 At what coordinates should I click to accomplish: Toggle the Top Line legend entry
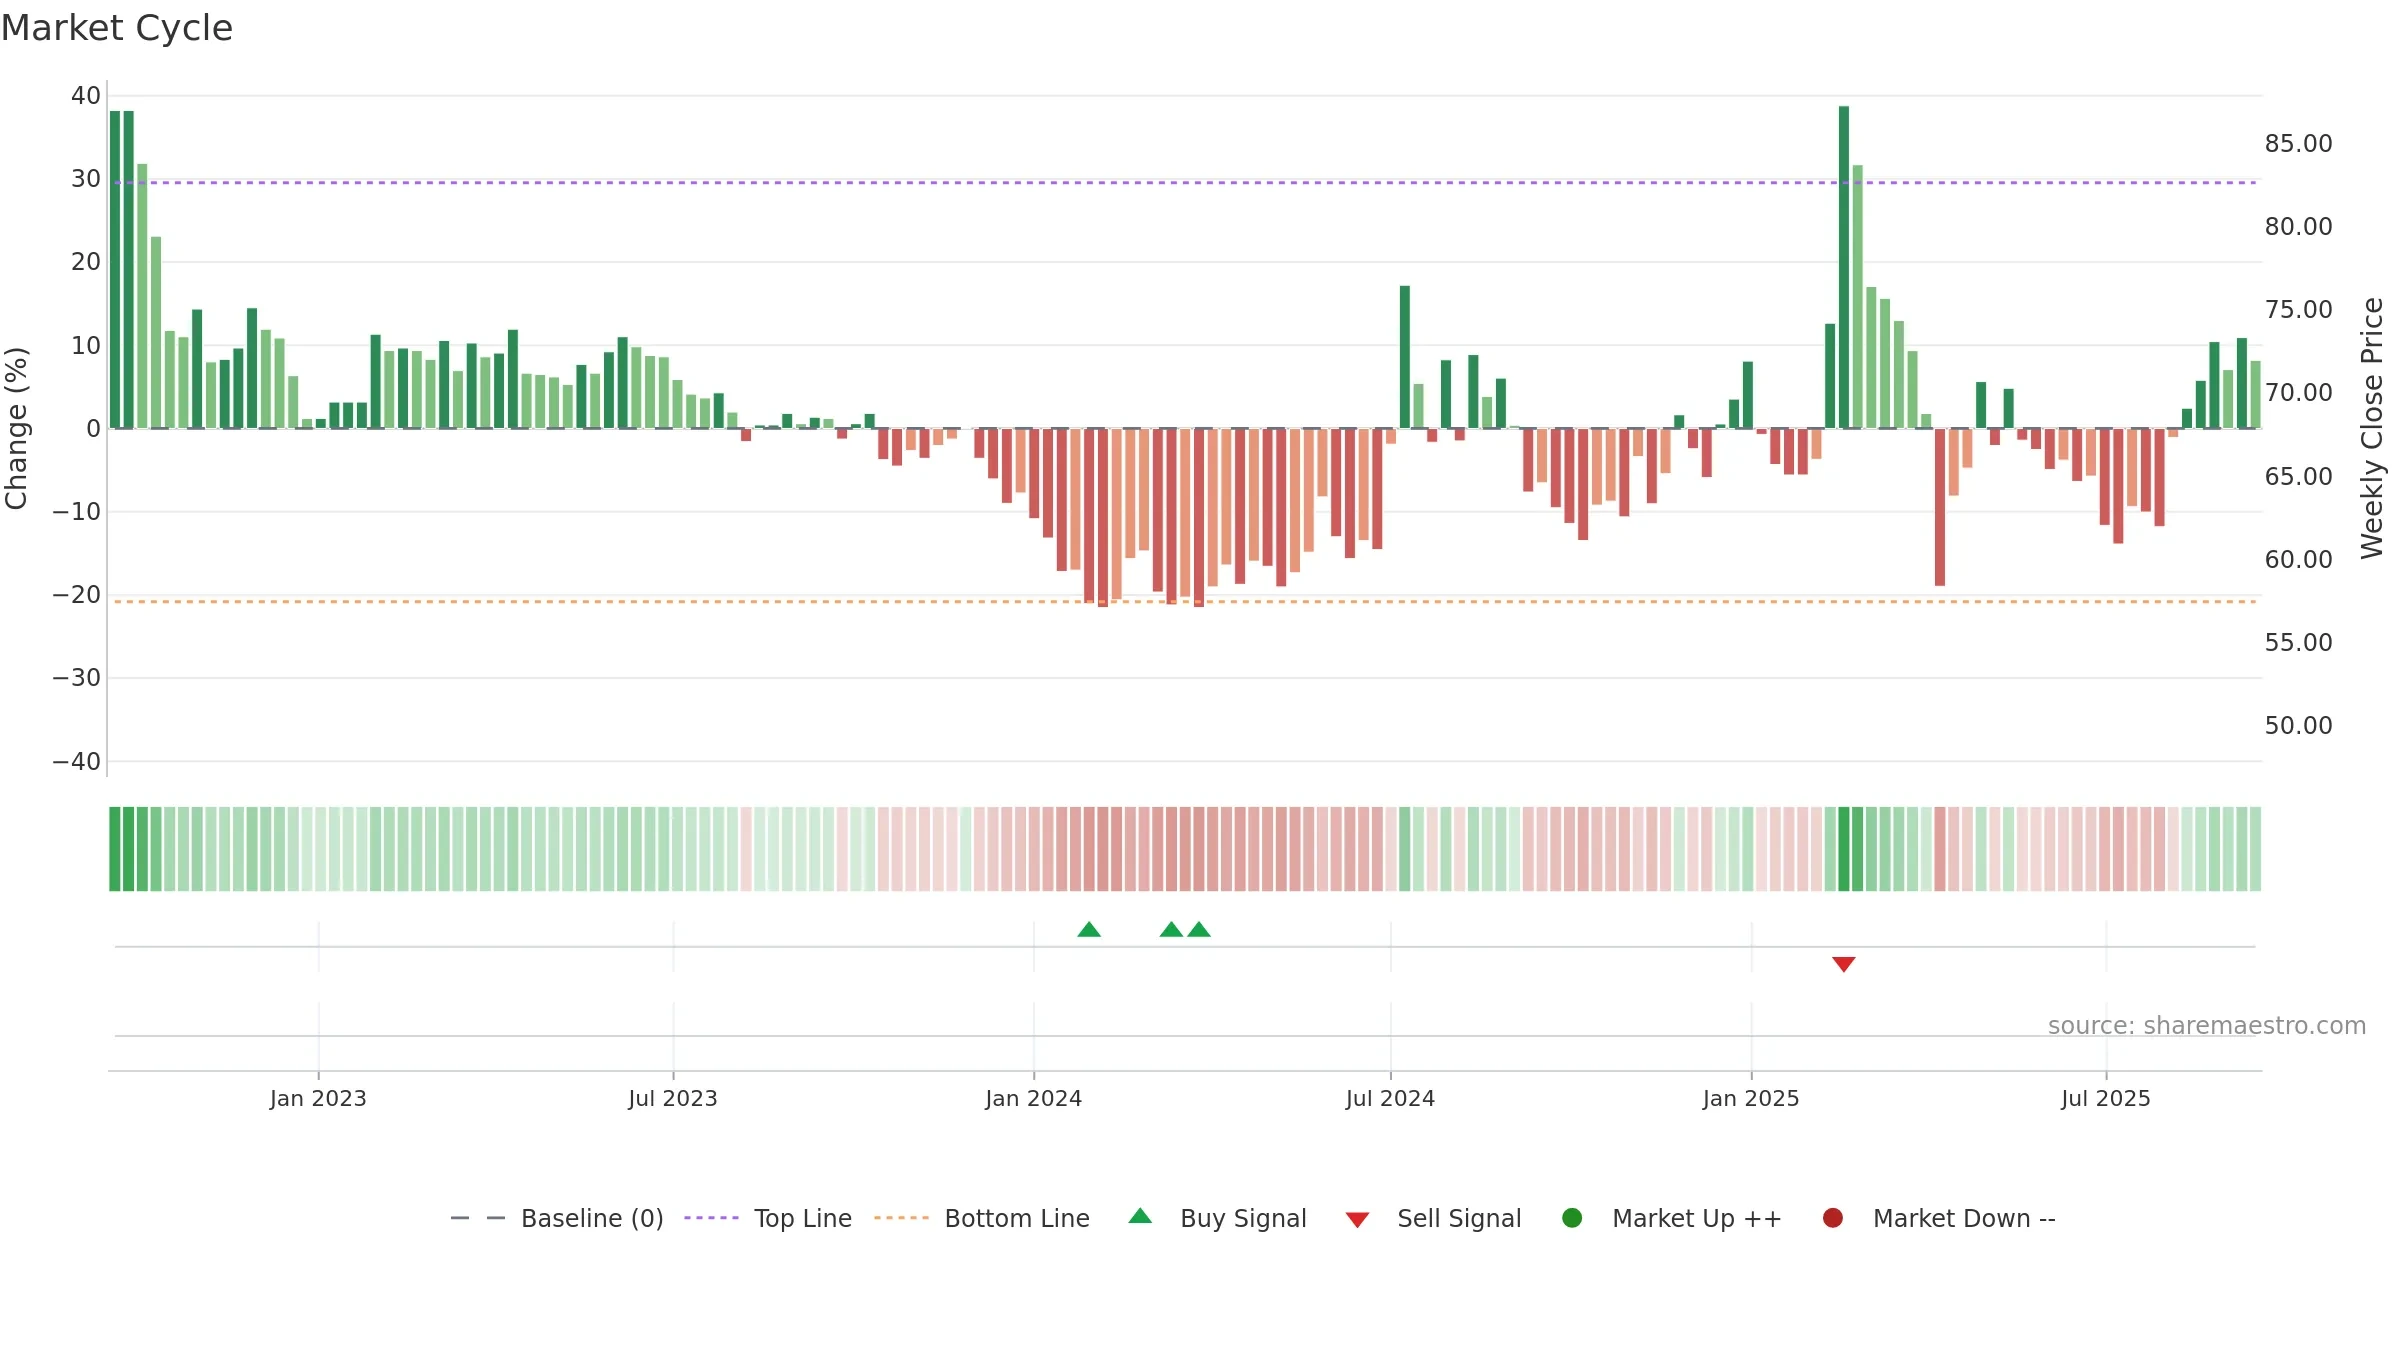(x=768, y=1218)
